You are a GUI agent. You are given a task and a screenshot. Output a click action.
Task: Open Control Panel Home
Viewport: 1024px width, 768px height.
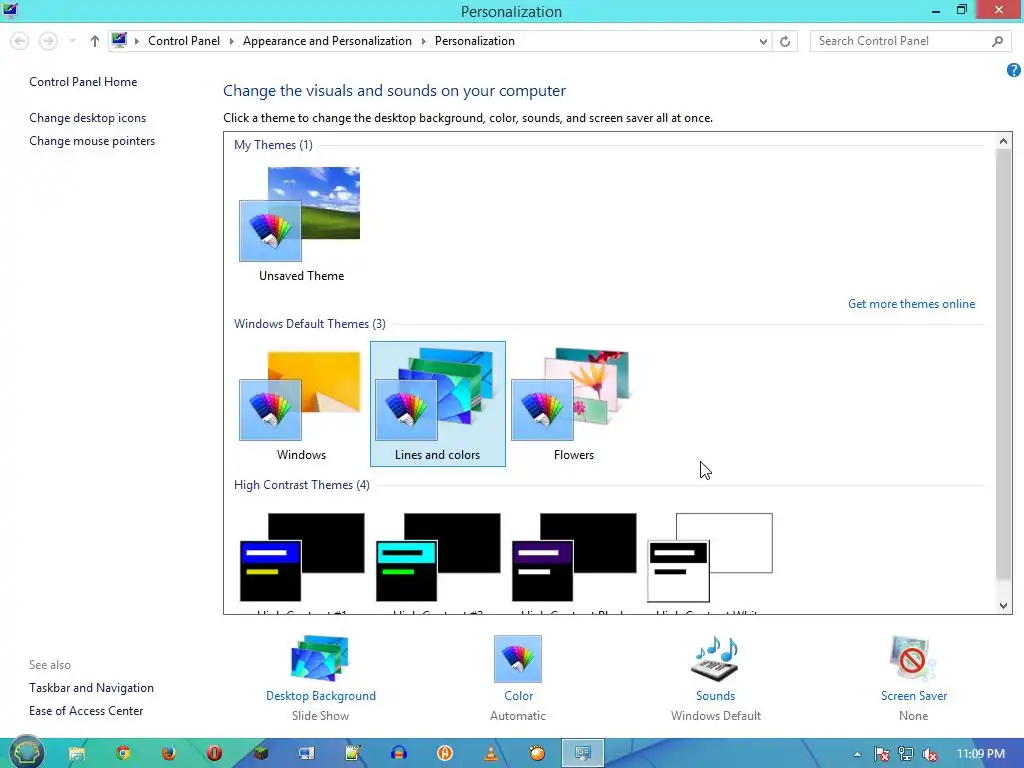tap(83, 82)
